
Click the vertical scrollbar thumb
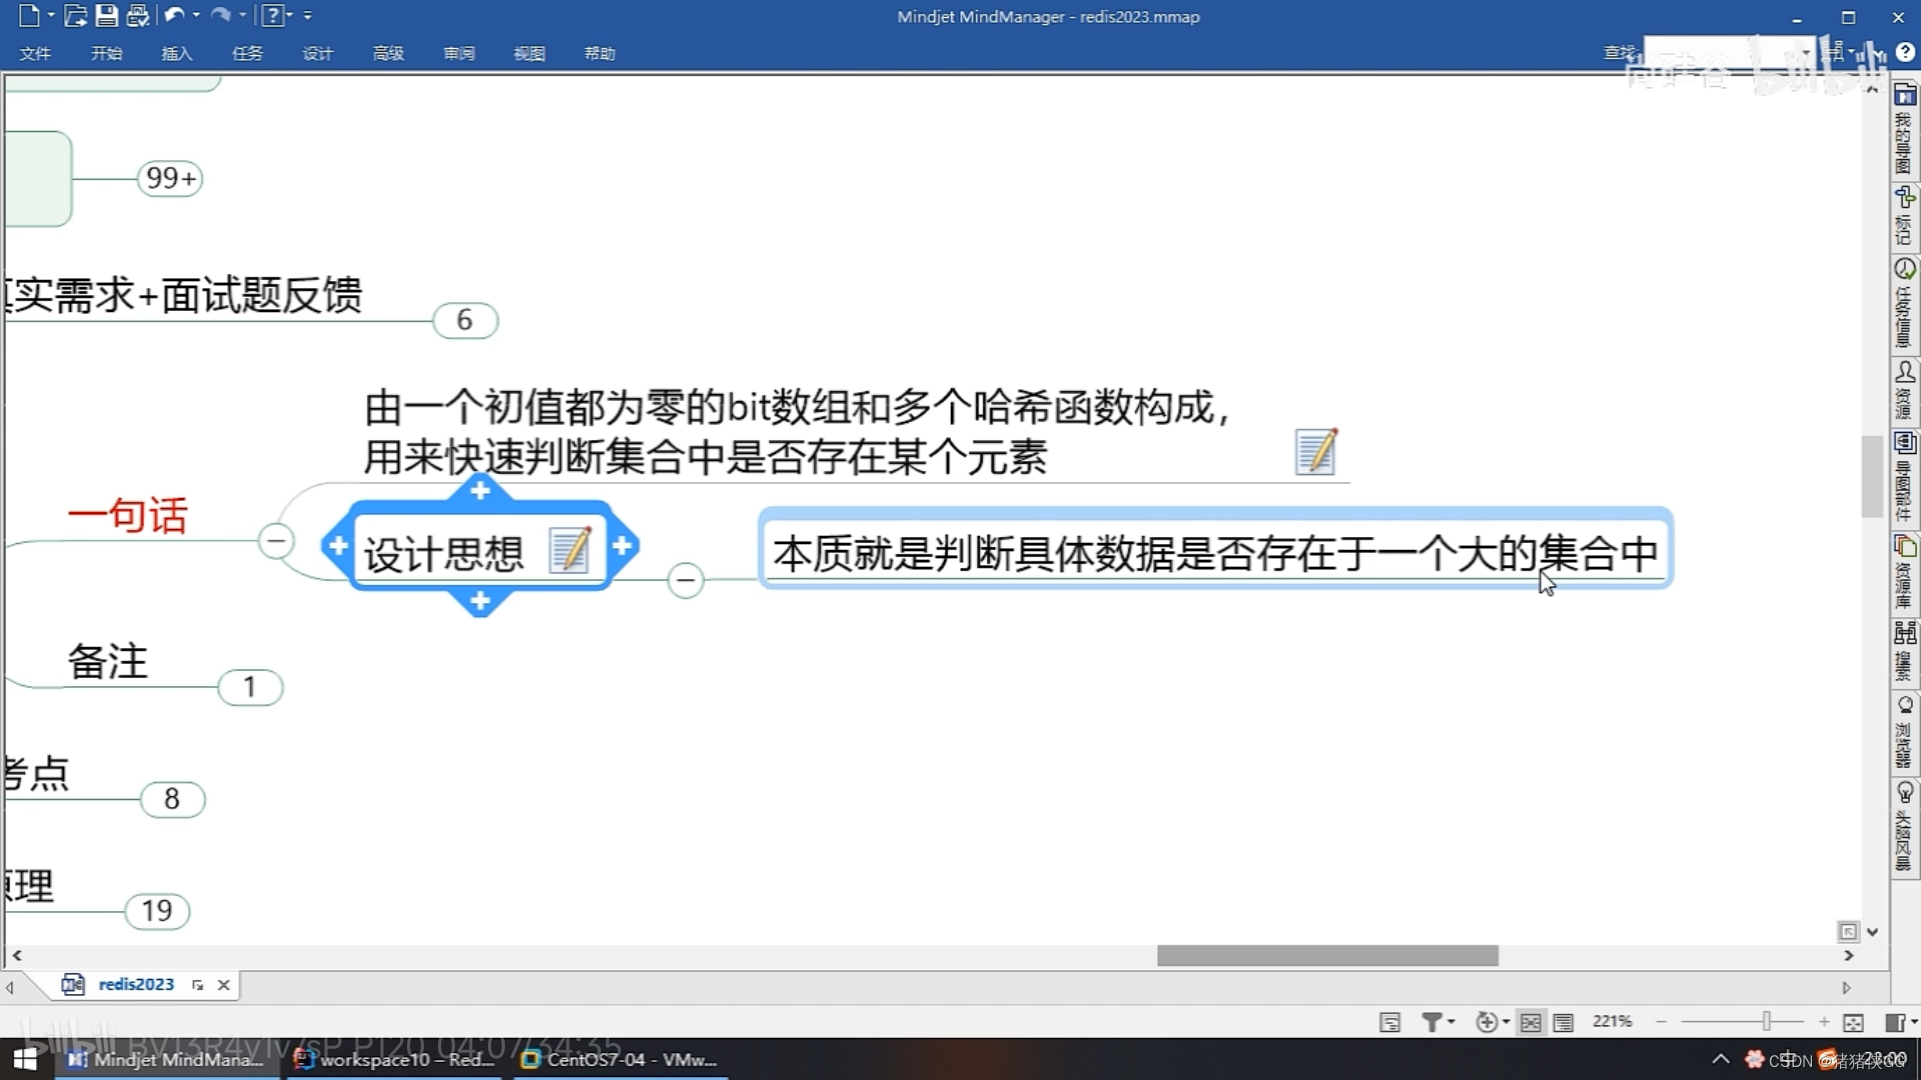[1872, 476]
